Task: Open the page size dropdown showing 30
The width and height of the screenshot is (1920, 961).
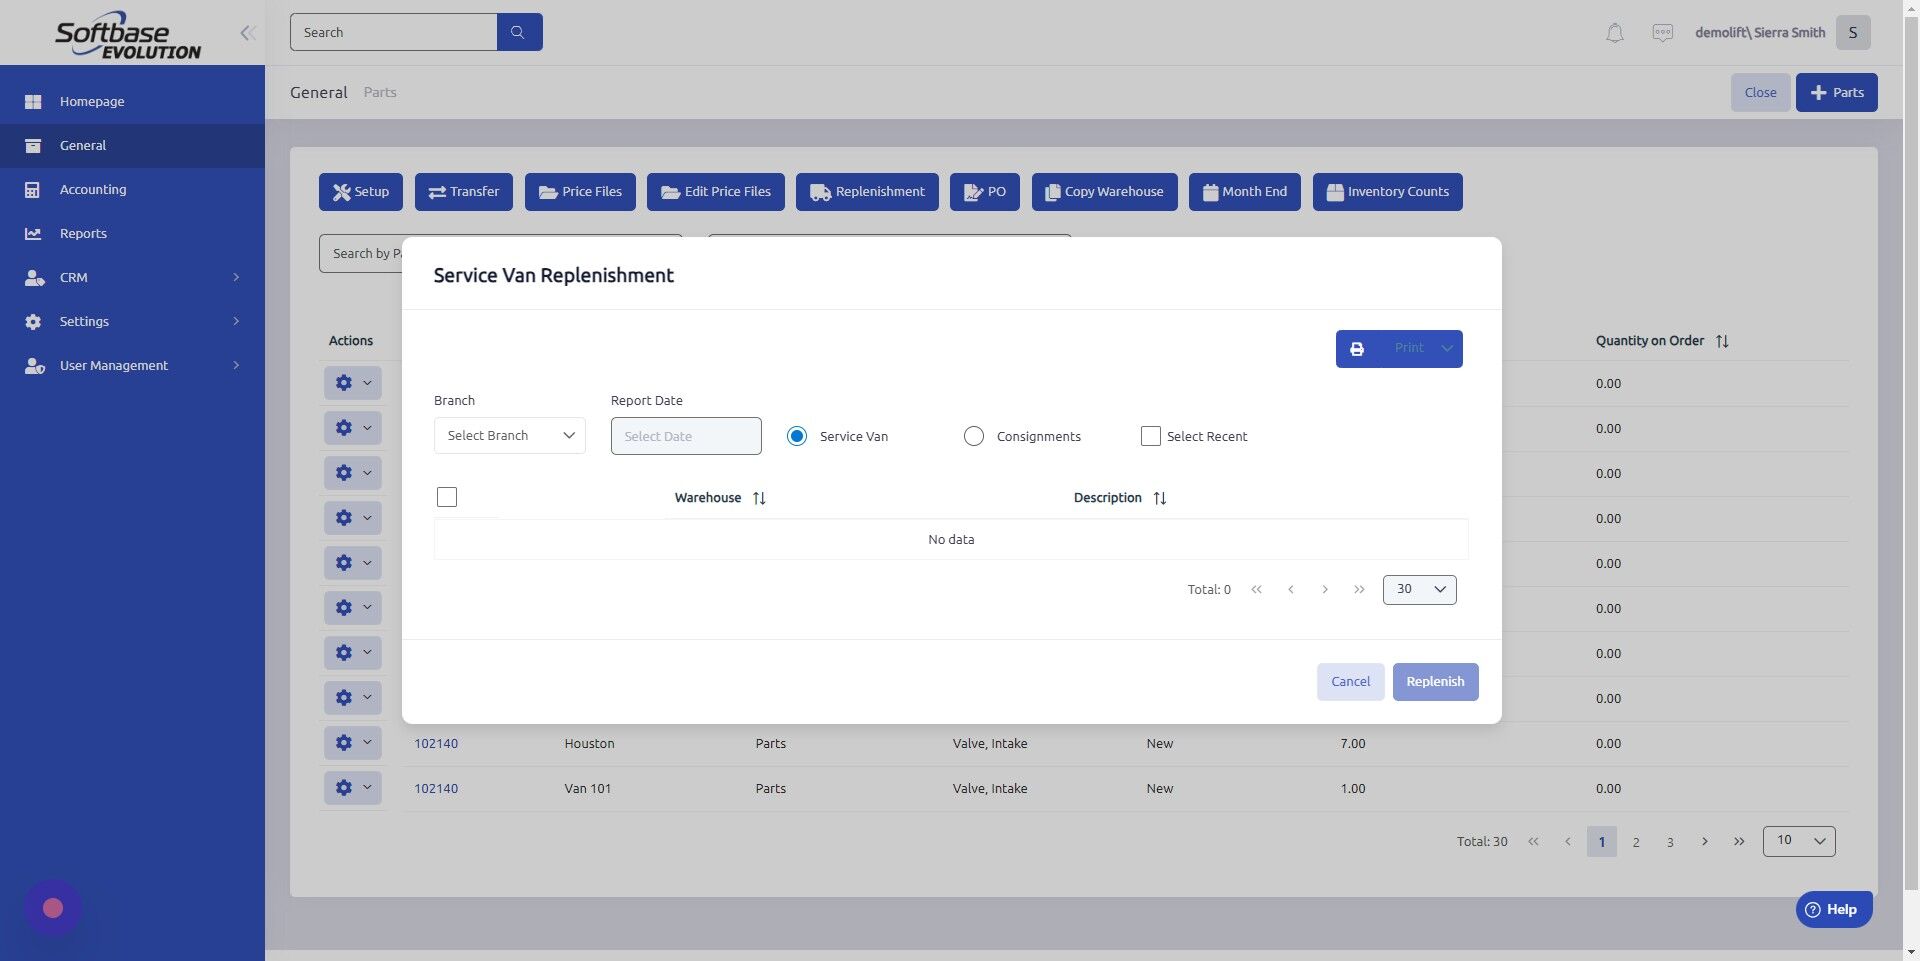Action: click(x=1418, y=589)
